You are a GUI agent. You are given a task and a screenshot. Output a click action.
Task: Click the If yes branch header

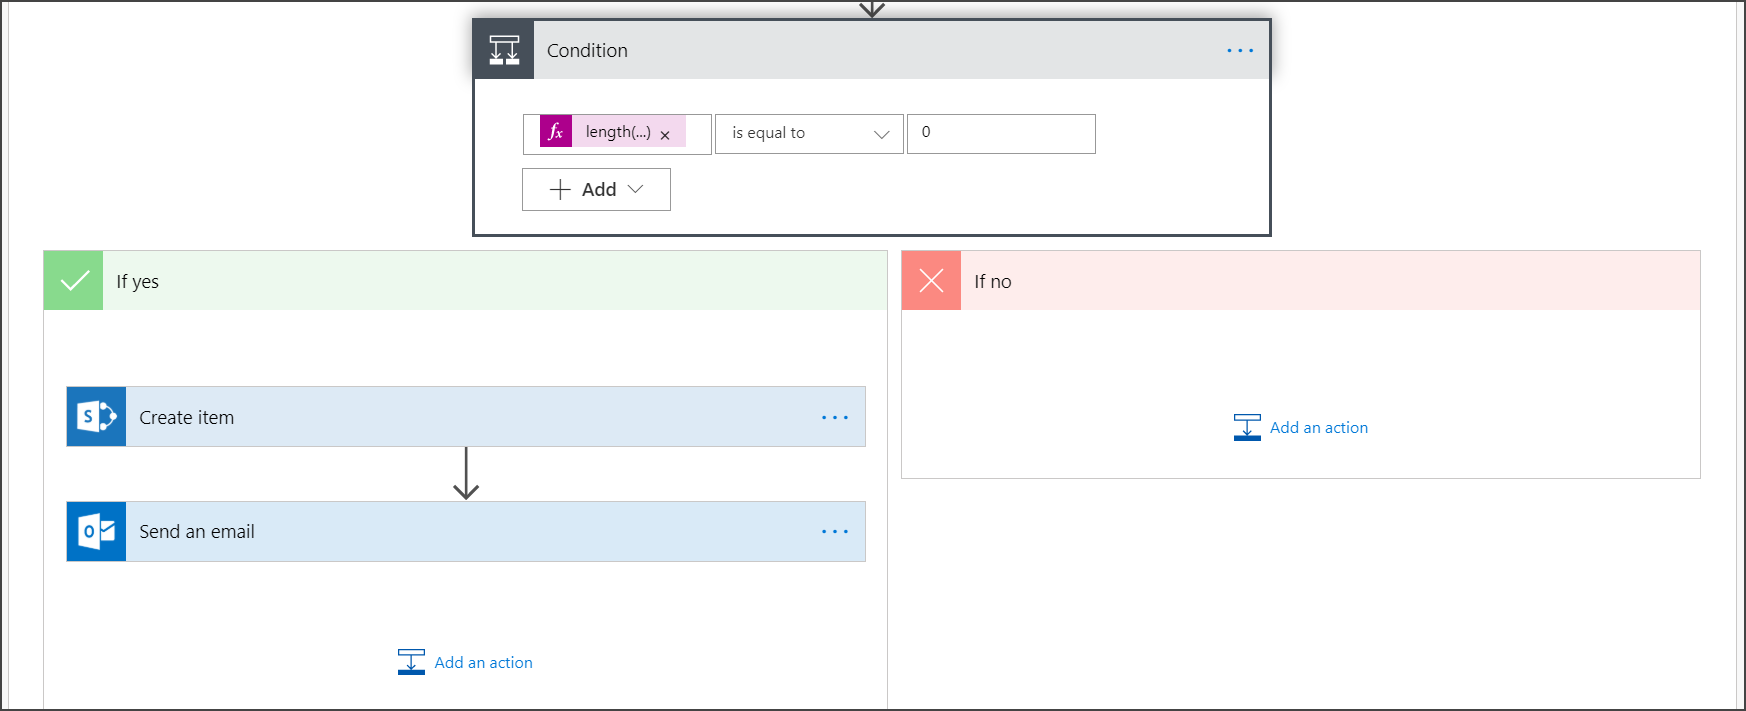pyautogui.click(x=465, y=281)
